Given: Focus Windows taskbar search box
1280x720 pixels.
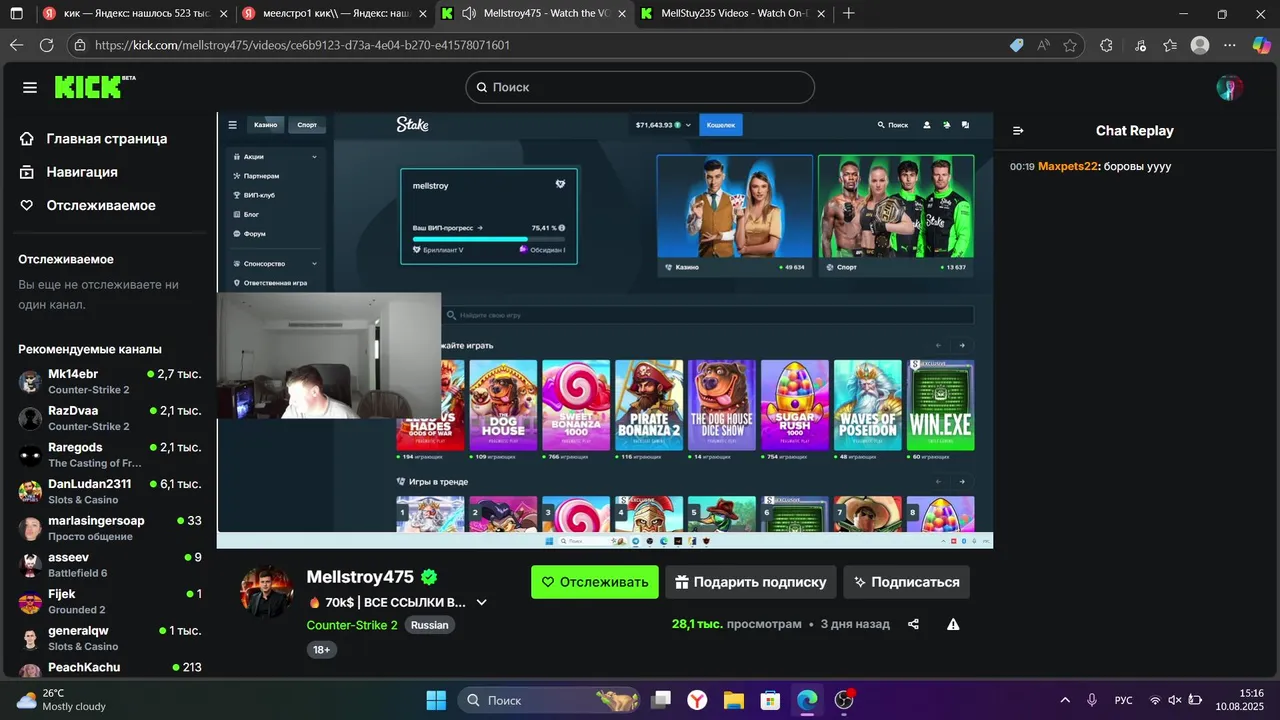Looking at the screenshot, I should pyautogui.click(x=550, y=700).
